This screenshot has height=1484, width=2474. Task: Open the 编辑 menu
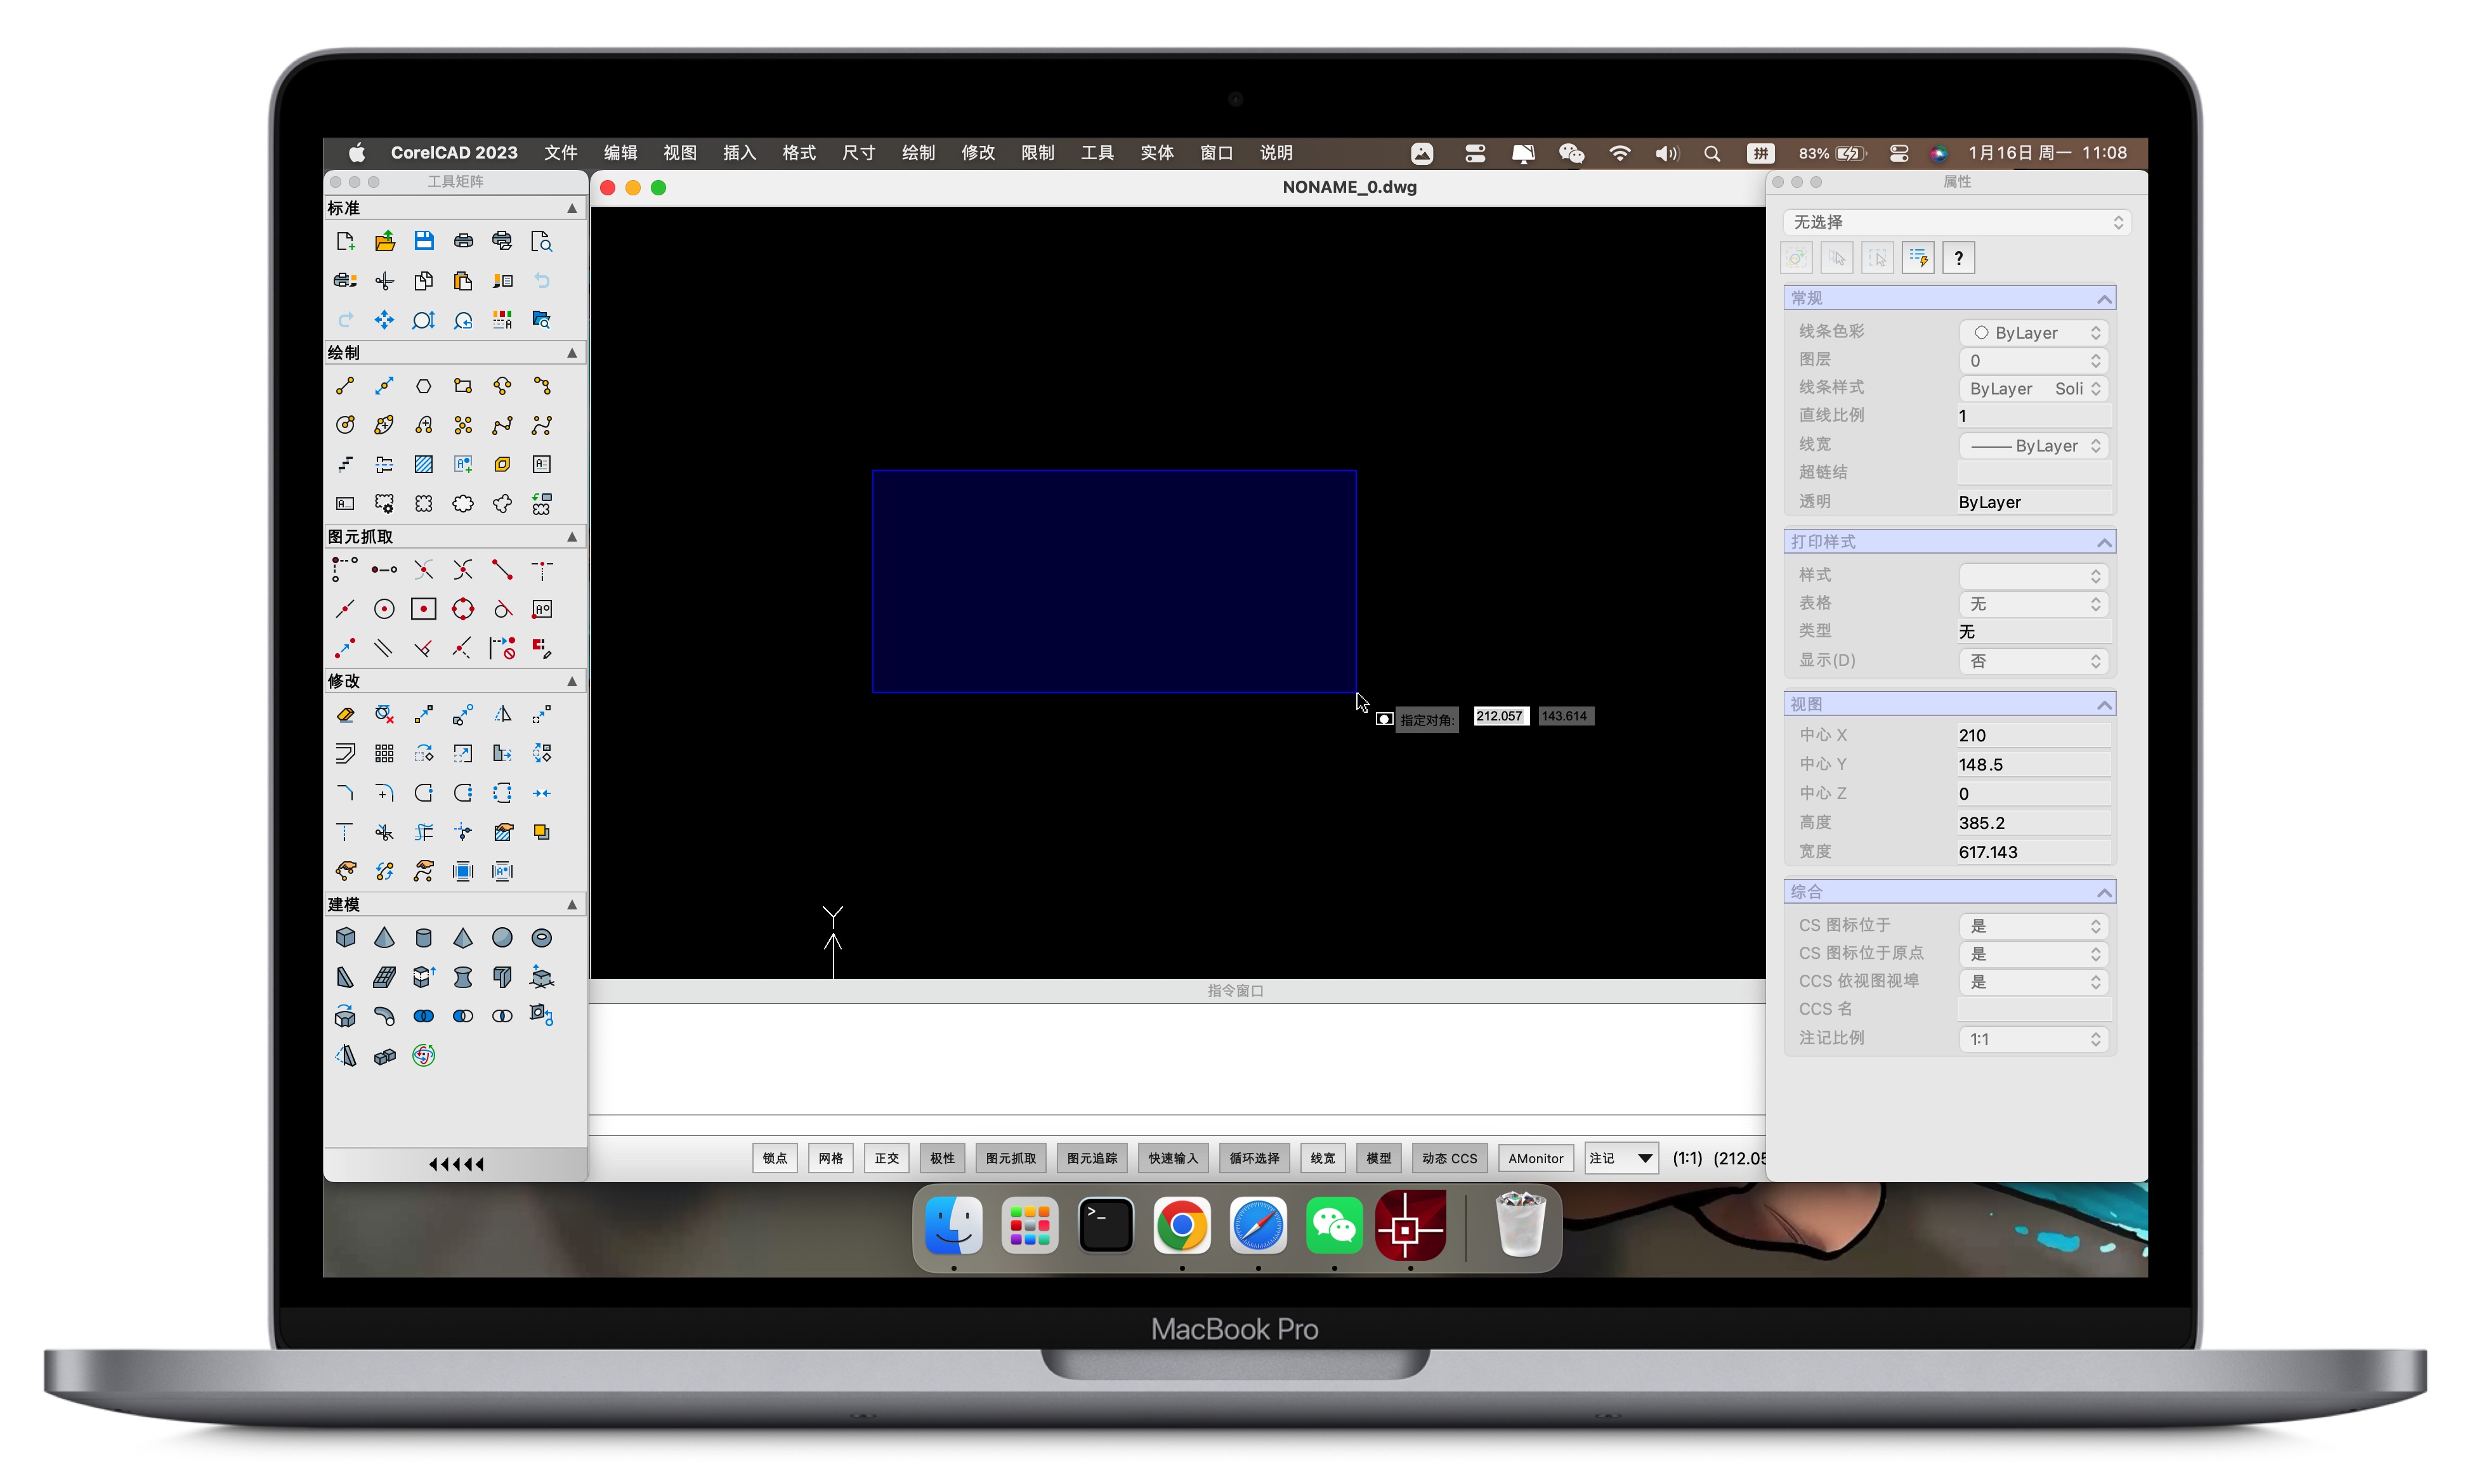click(x=620, y=152)
